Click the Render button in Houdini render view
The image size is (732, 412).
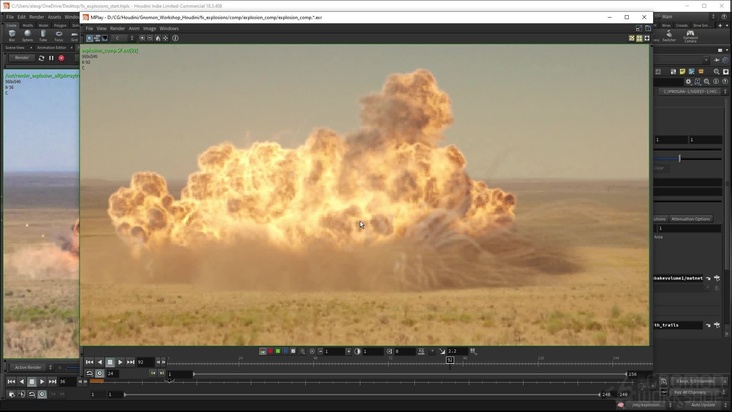[22, 58]
